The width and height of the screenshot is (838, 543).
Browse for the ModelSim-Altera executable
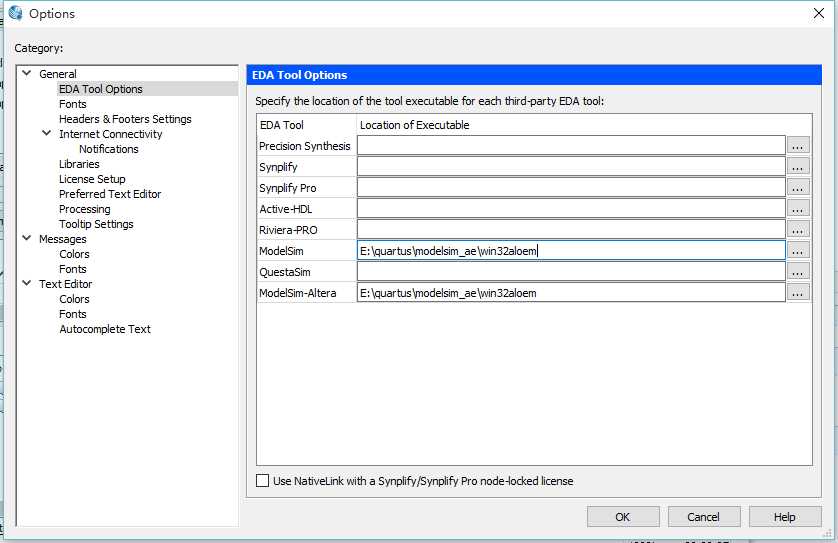[797, 293]
